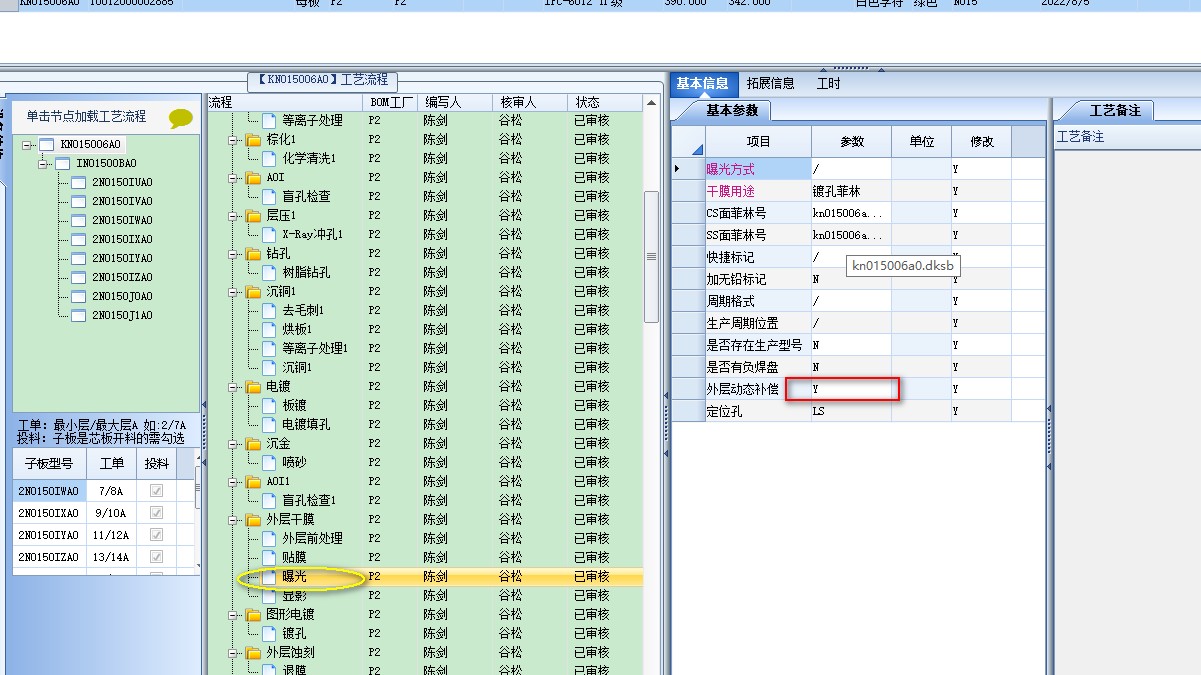The image size is (1201, 675).
Task: Toggle 投料 checkbox for 2N0150IWA0
Action: [x=156, y=491]
